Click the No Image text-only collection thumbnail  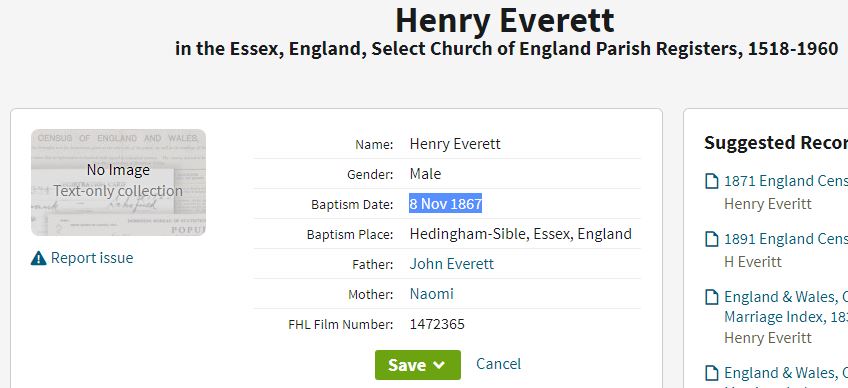[118, 182]
